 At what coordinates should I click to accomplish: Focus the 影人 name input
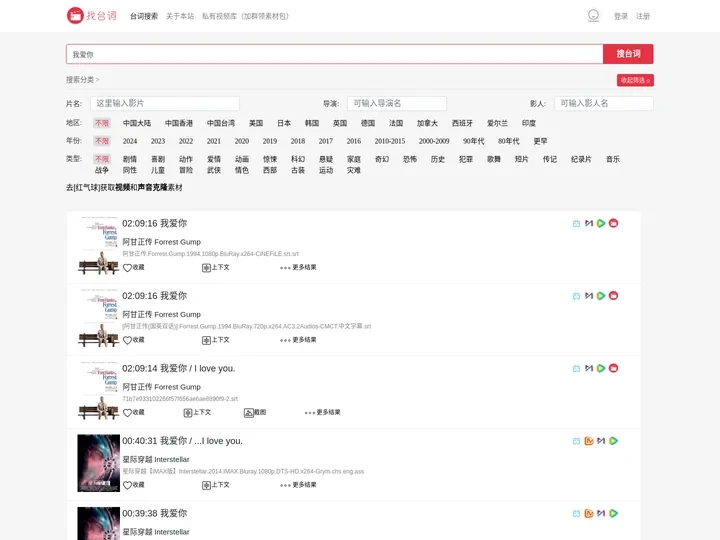tap(604, 103)
